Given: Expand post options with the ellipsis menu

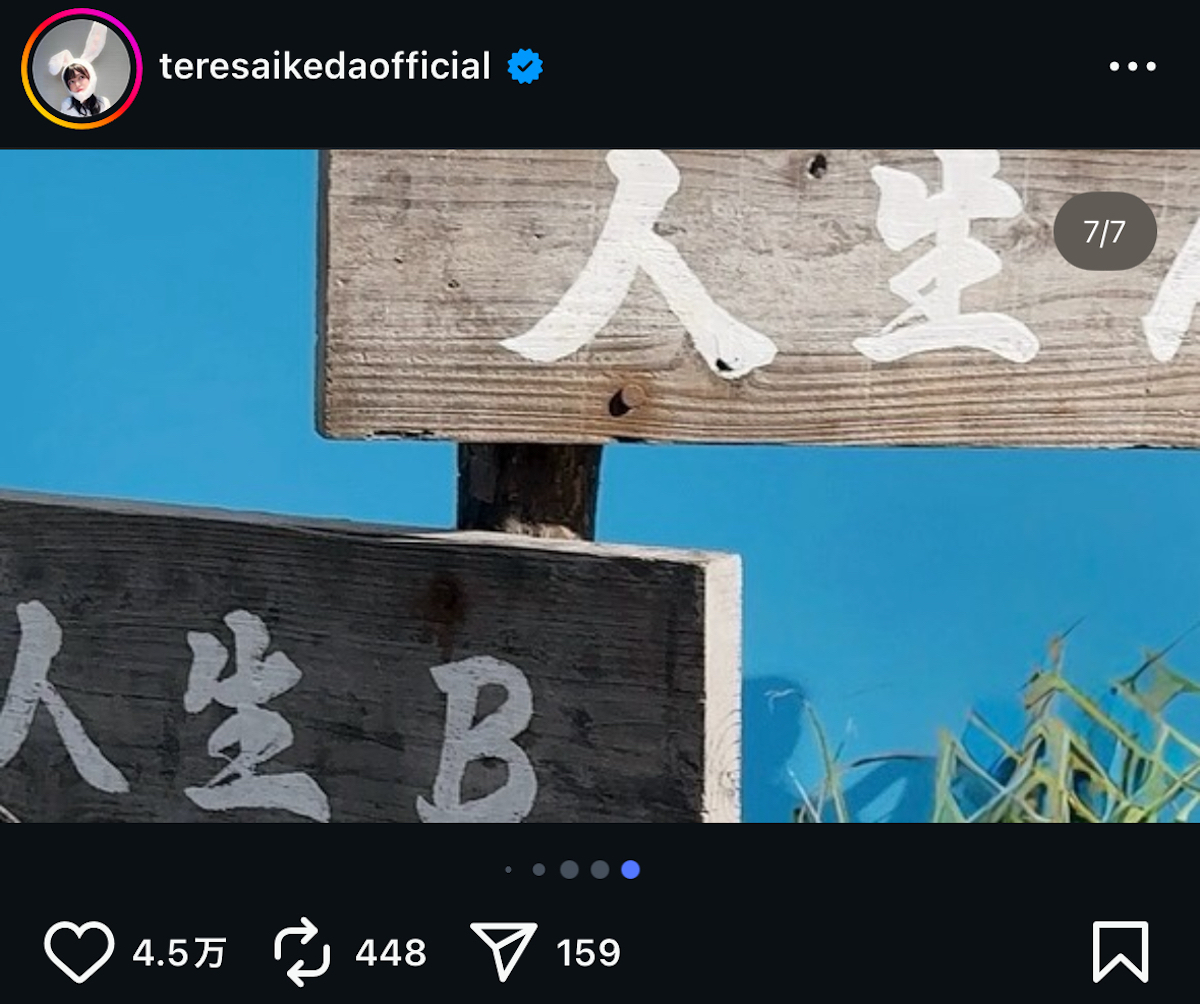Looking at the screenshot, I should [1133, 66].
